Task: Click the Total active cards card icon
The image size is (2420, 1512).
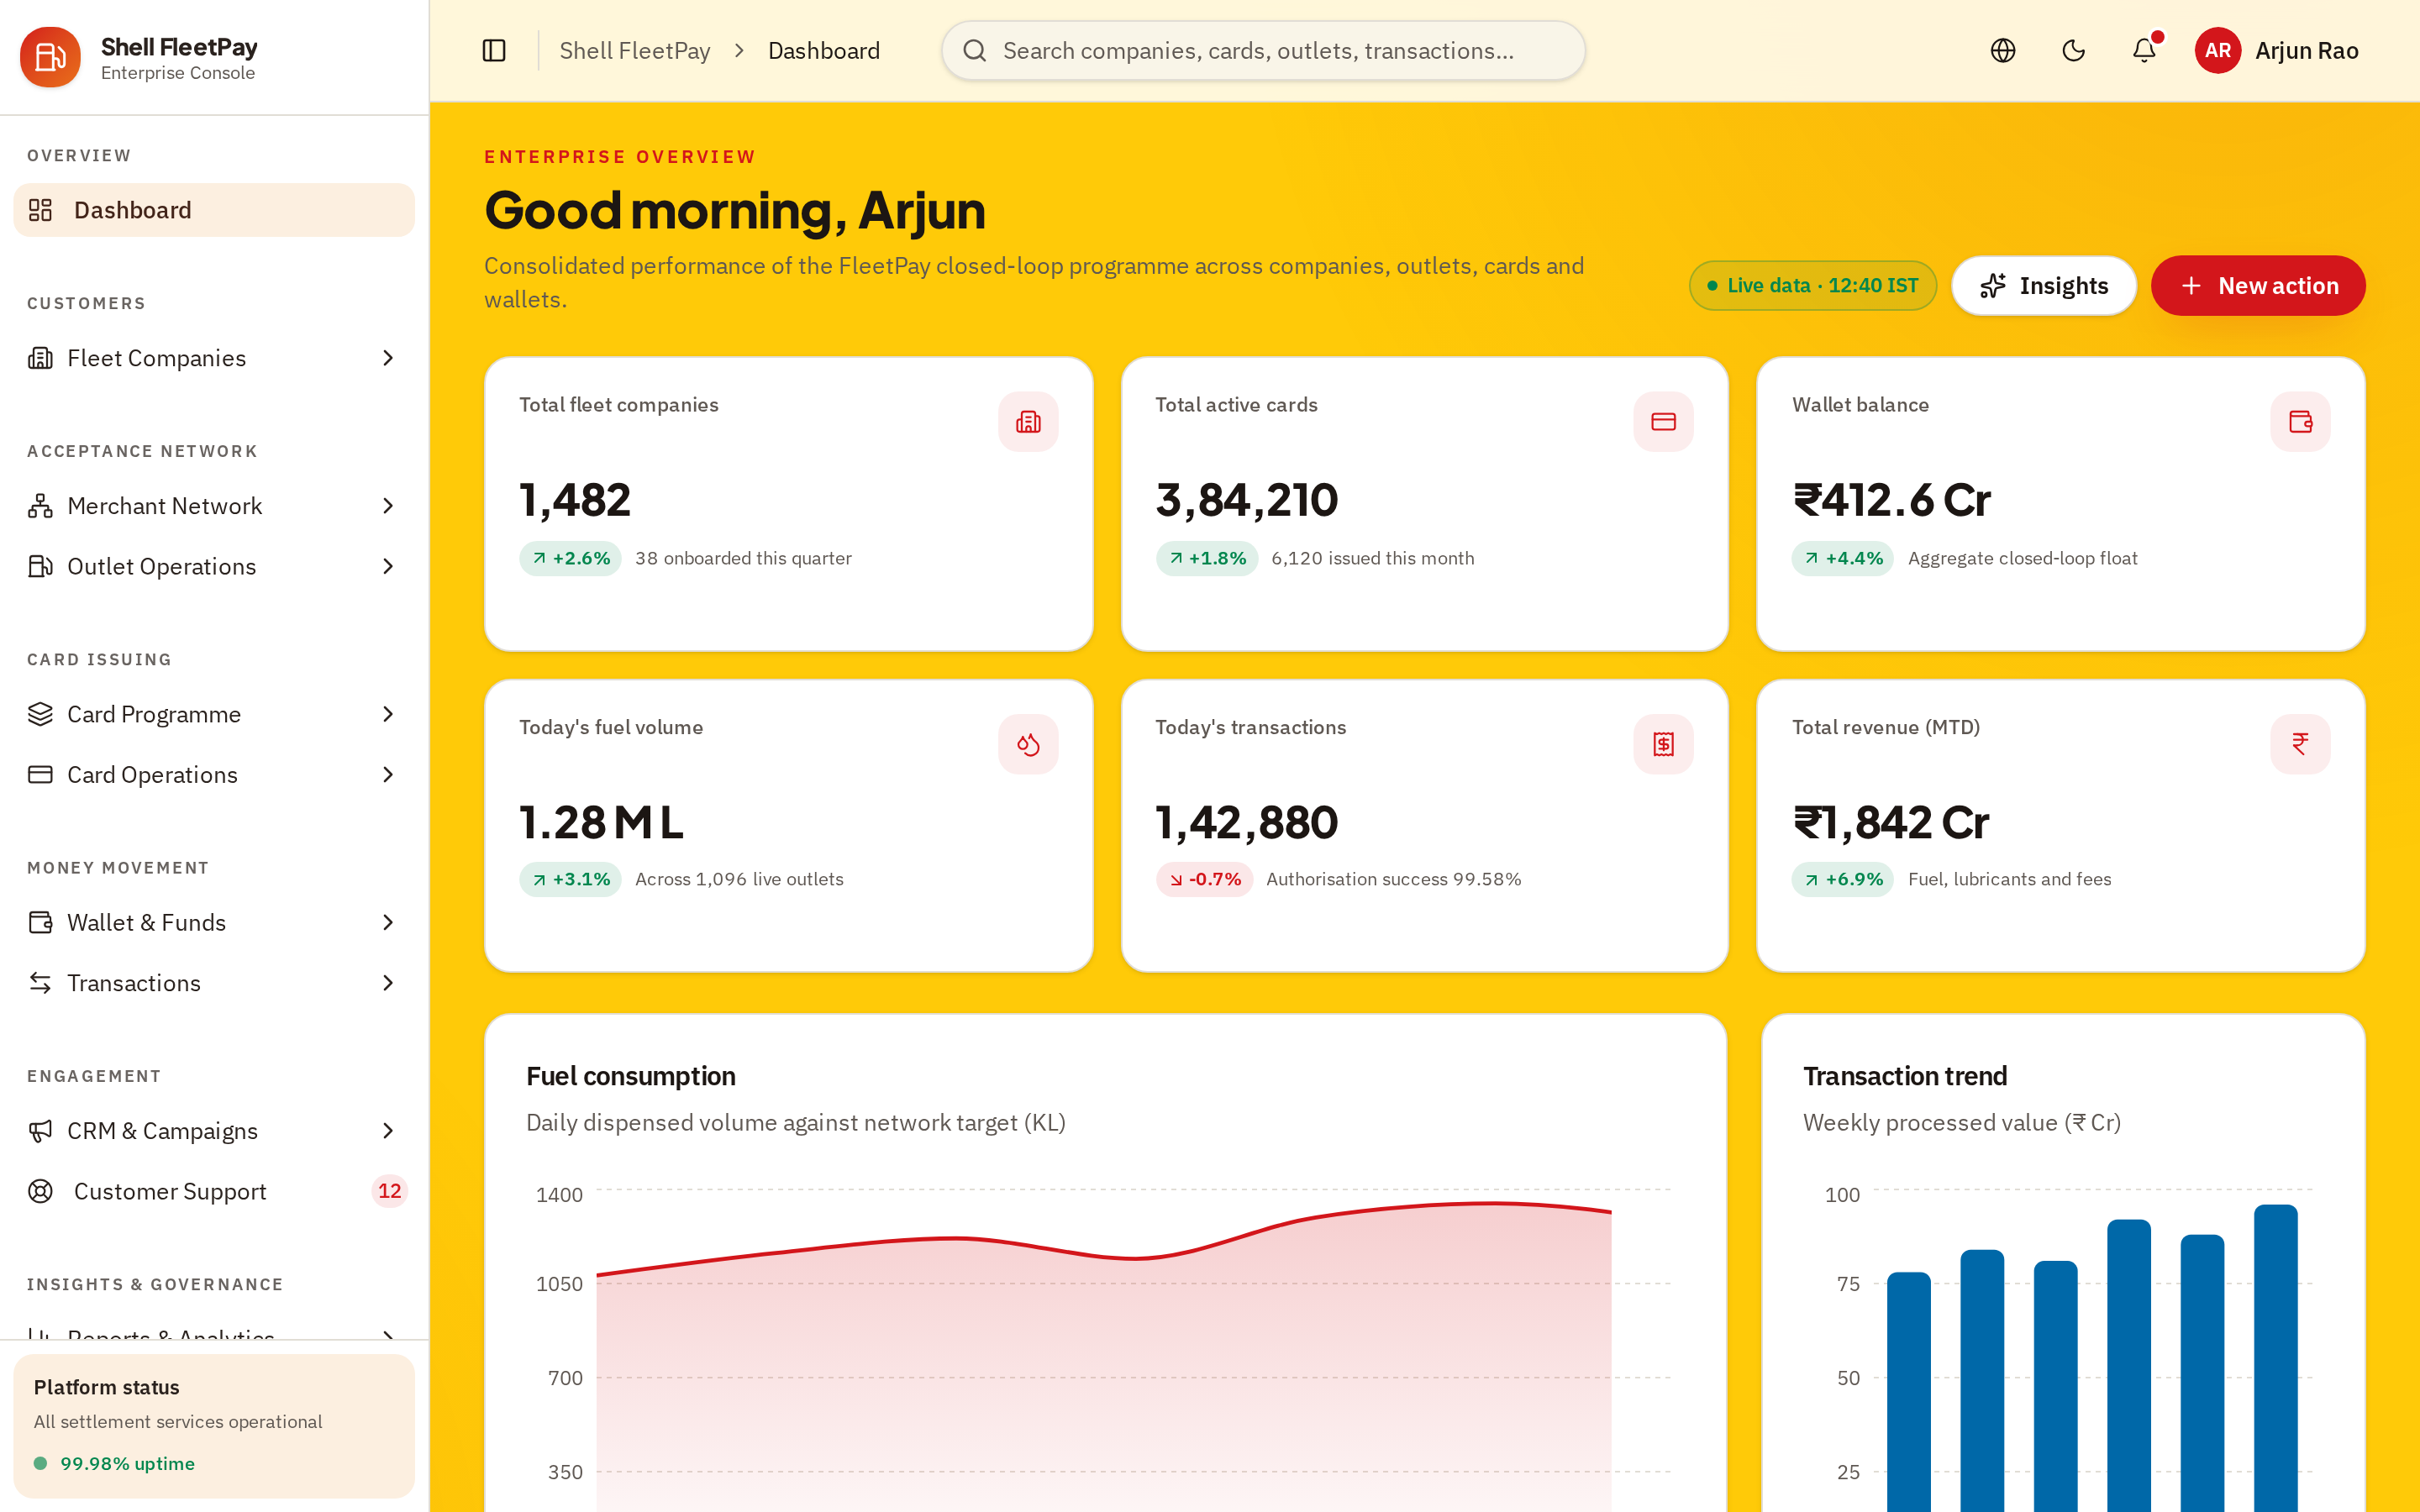Action: point(1664,422)
